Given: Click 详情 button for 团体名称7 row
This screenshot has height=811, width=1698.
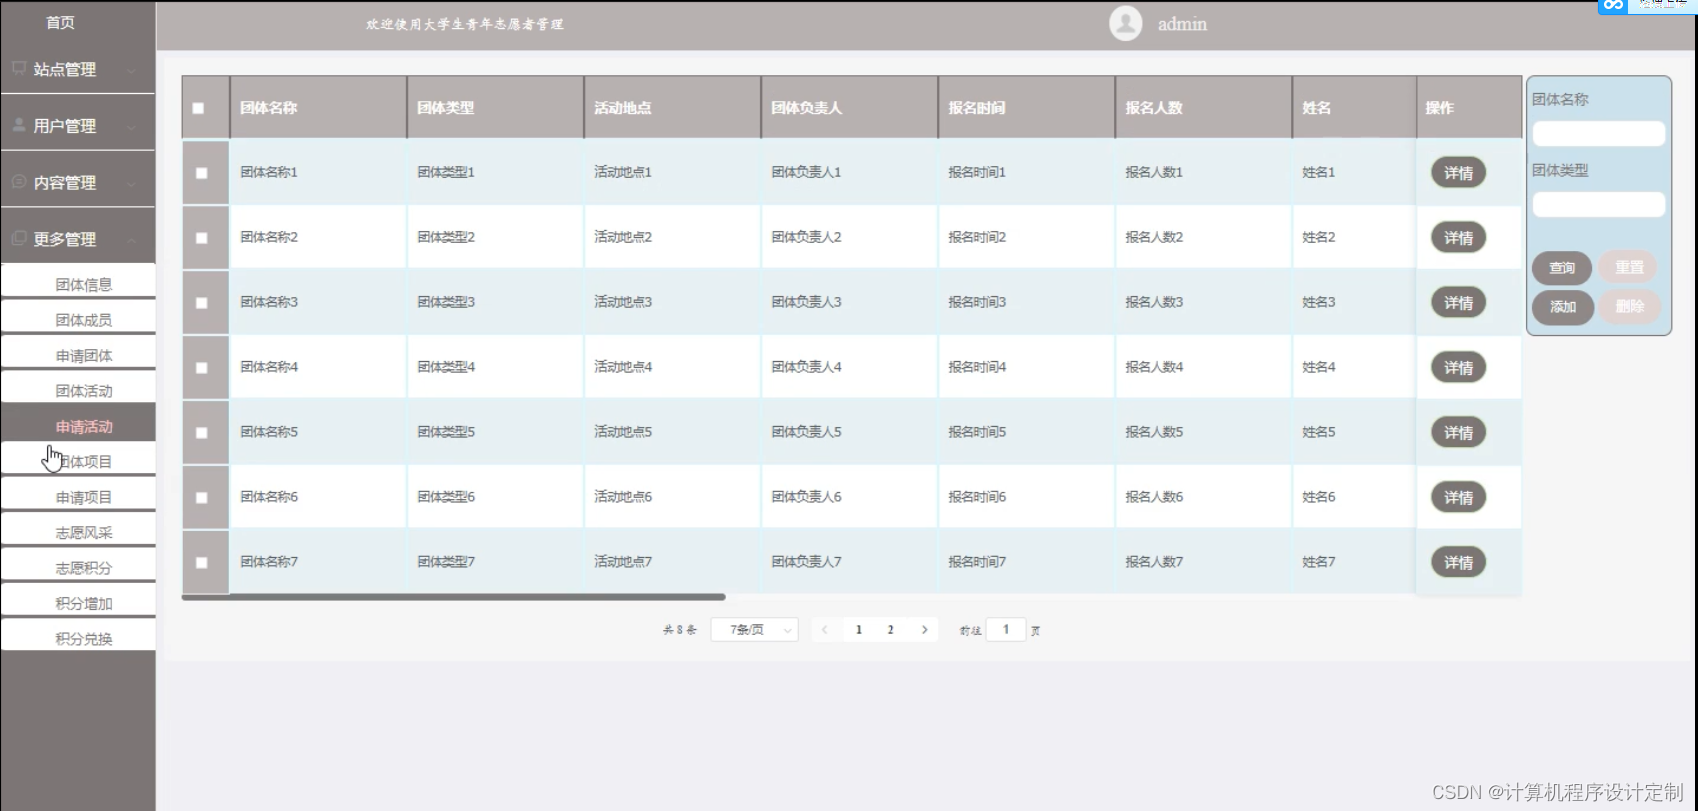Looking at the screenshot, I should click(x=1458, y=563).
